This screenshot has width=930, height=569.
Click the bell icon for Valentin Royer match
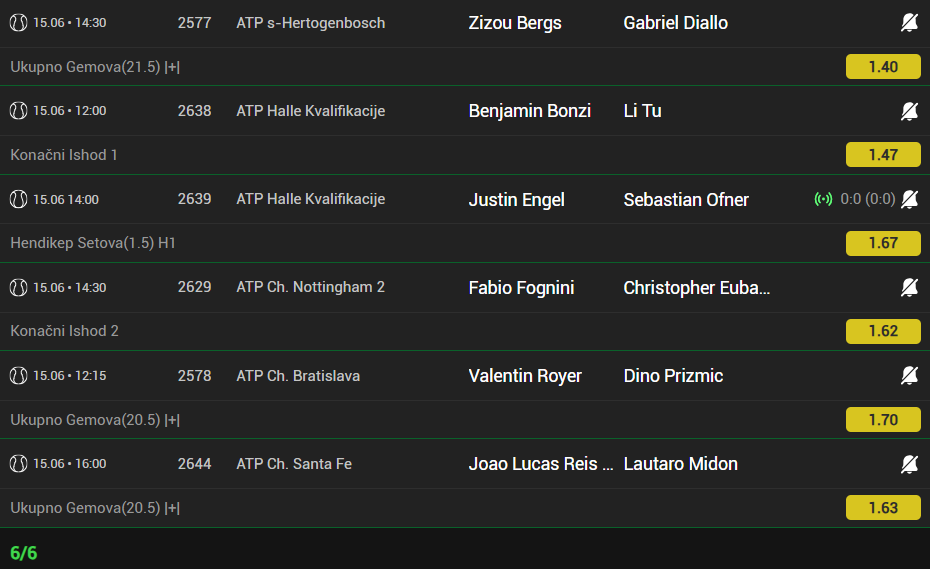coord(909,375)
